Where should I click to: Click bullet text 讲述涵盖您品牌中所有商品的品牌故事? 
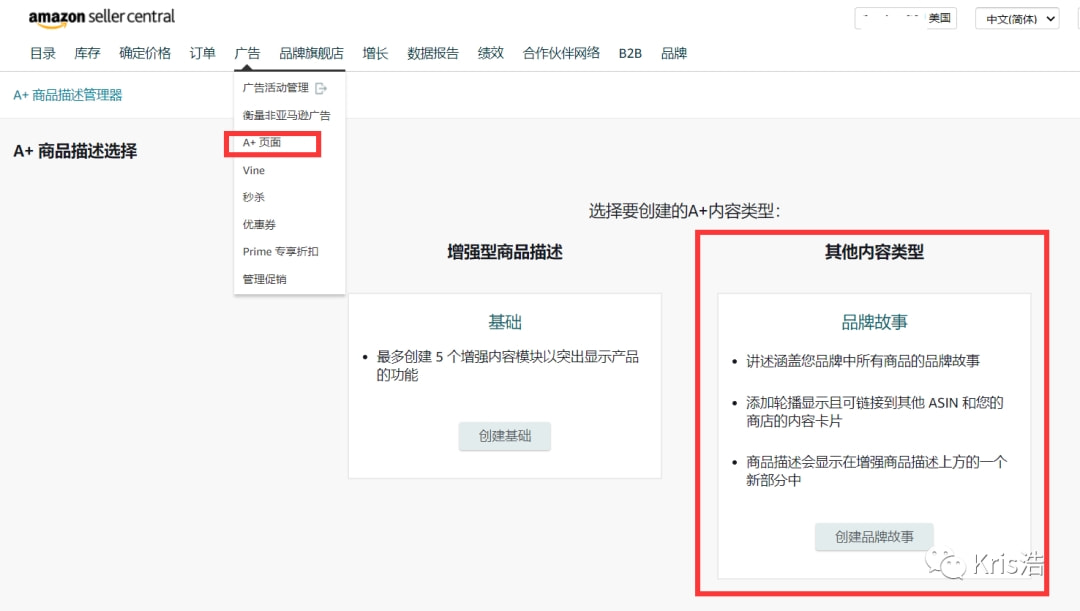pos(863,361)
